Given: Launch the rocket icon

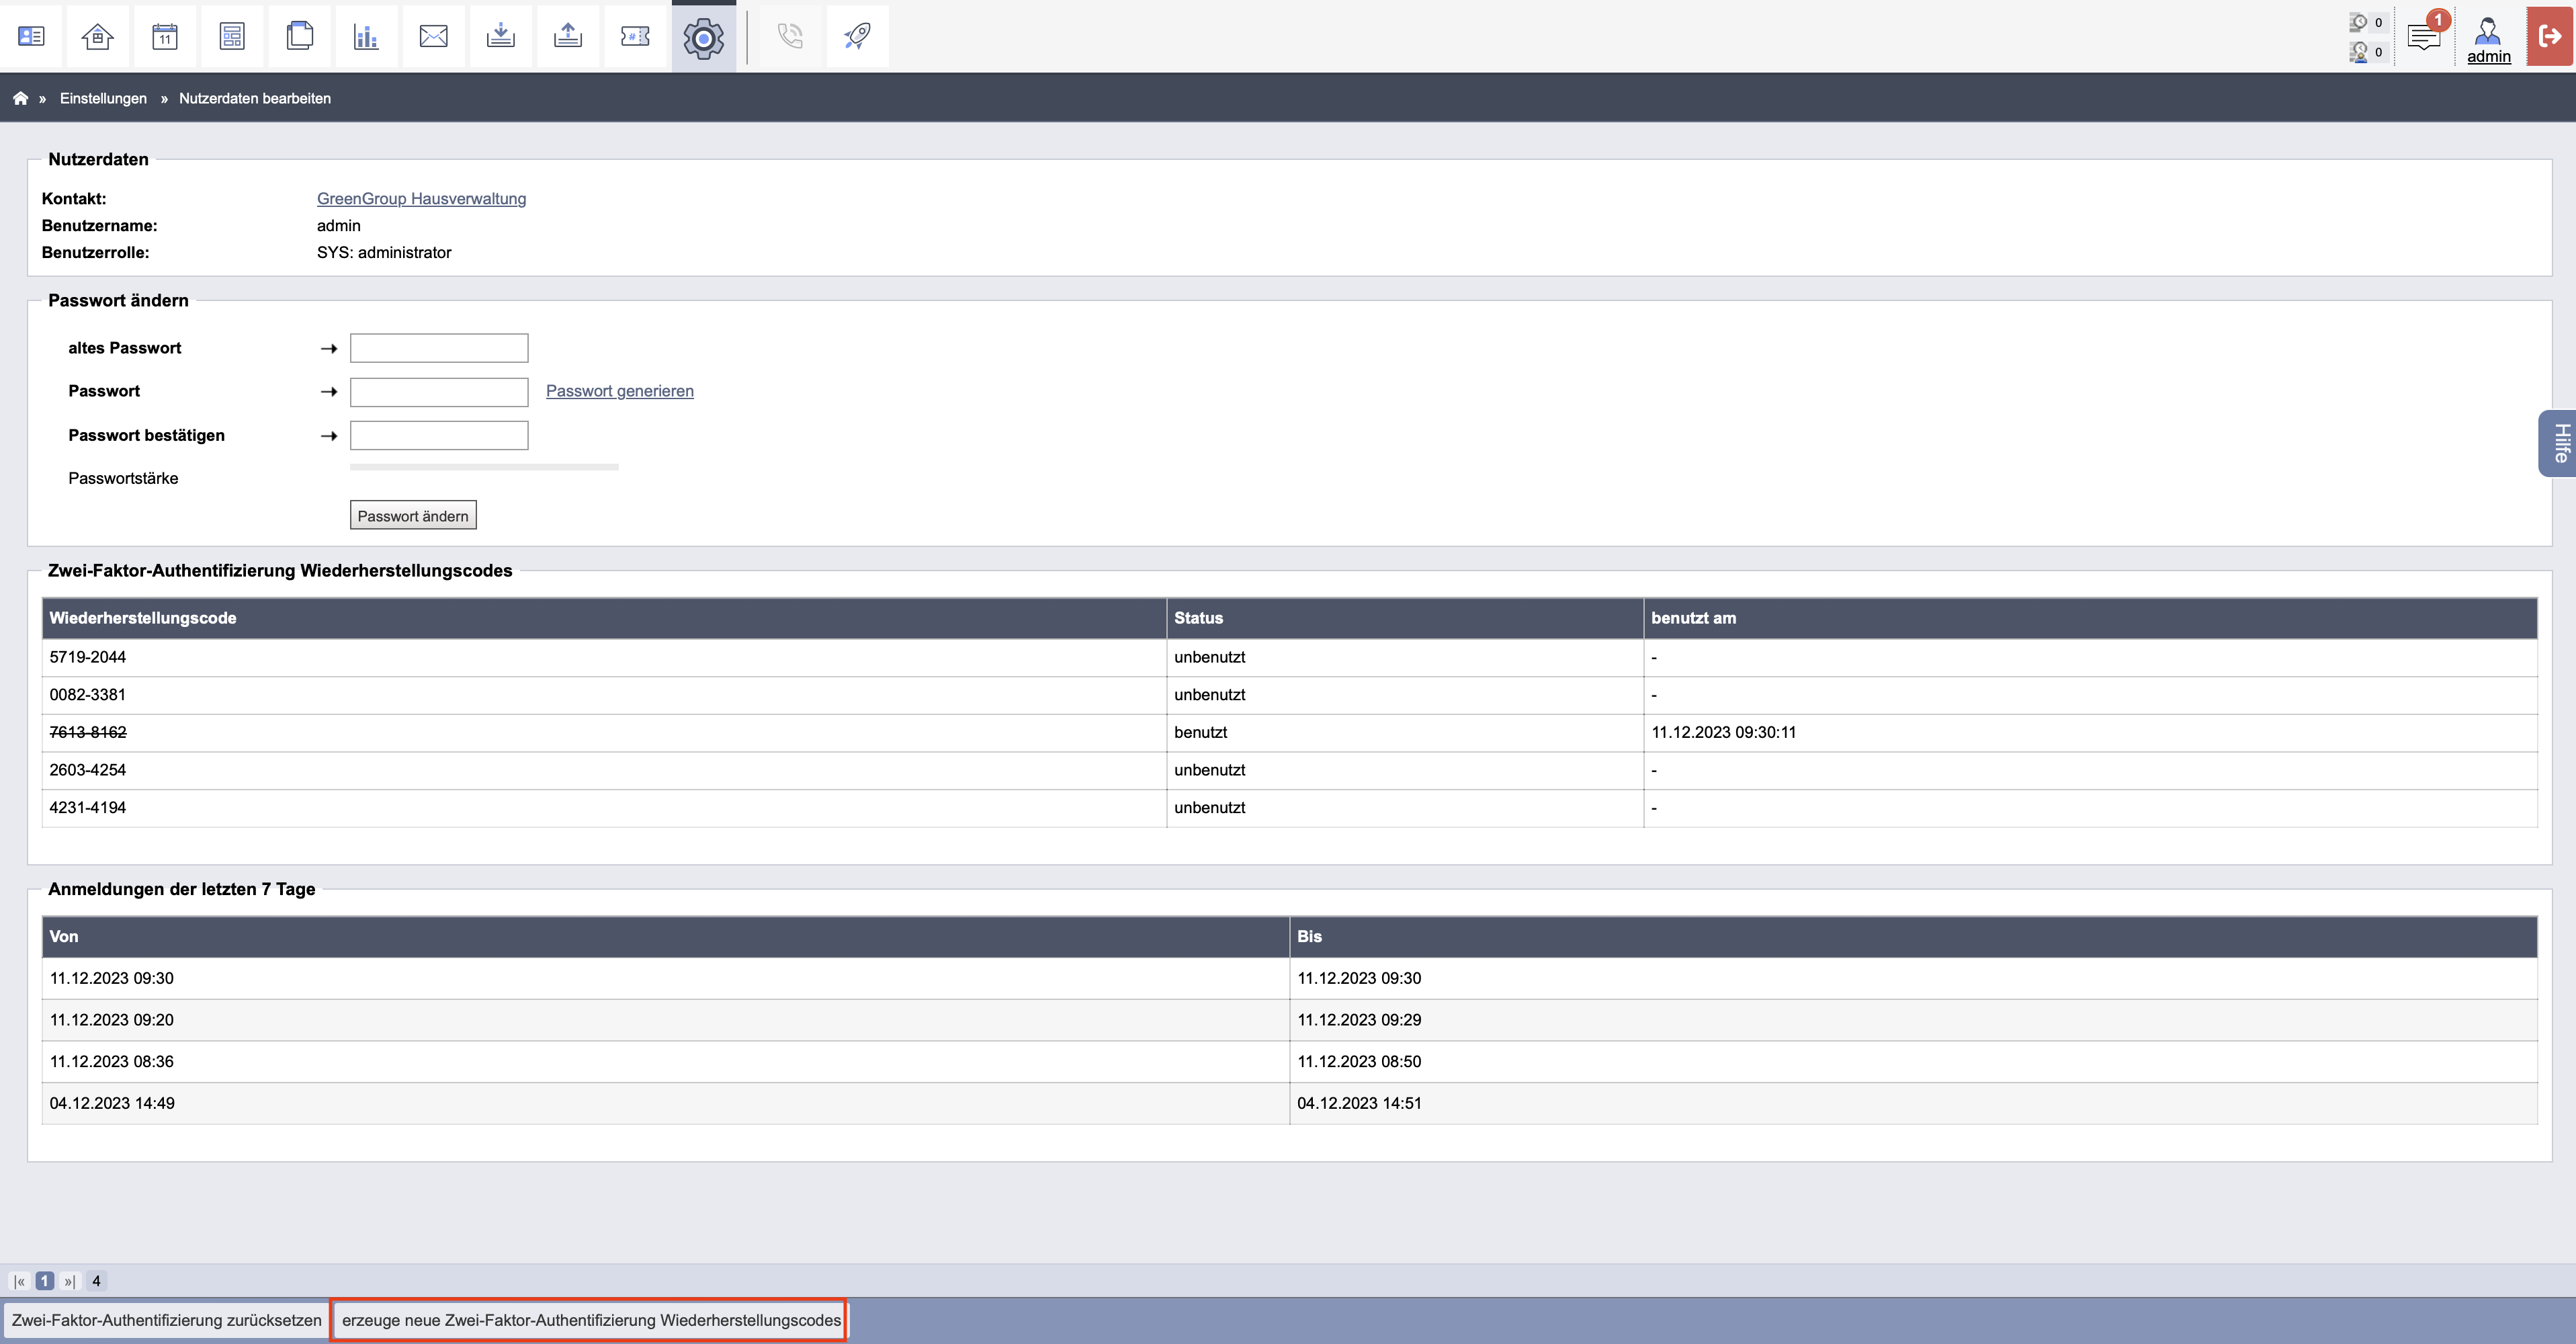Looking at the screenshot, I should coord(857,37).
